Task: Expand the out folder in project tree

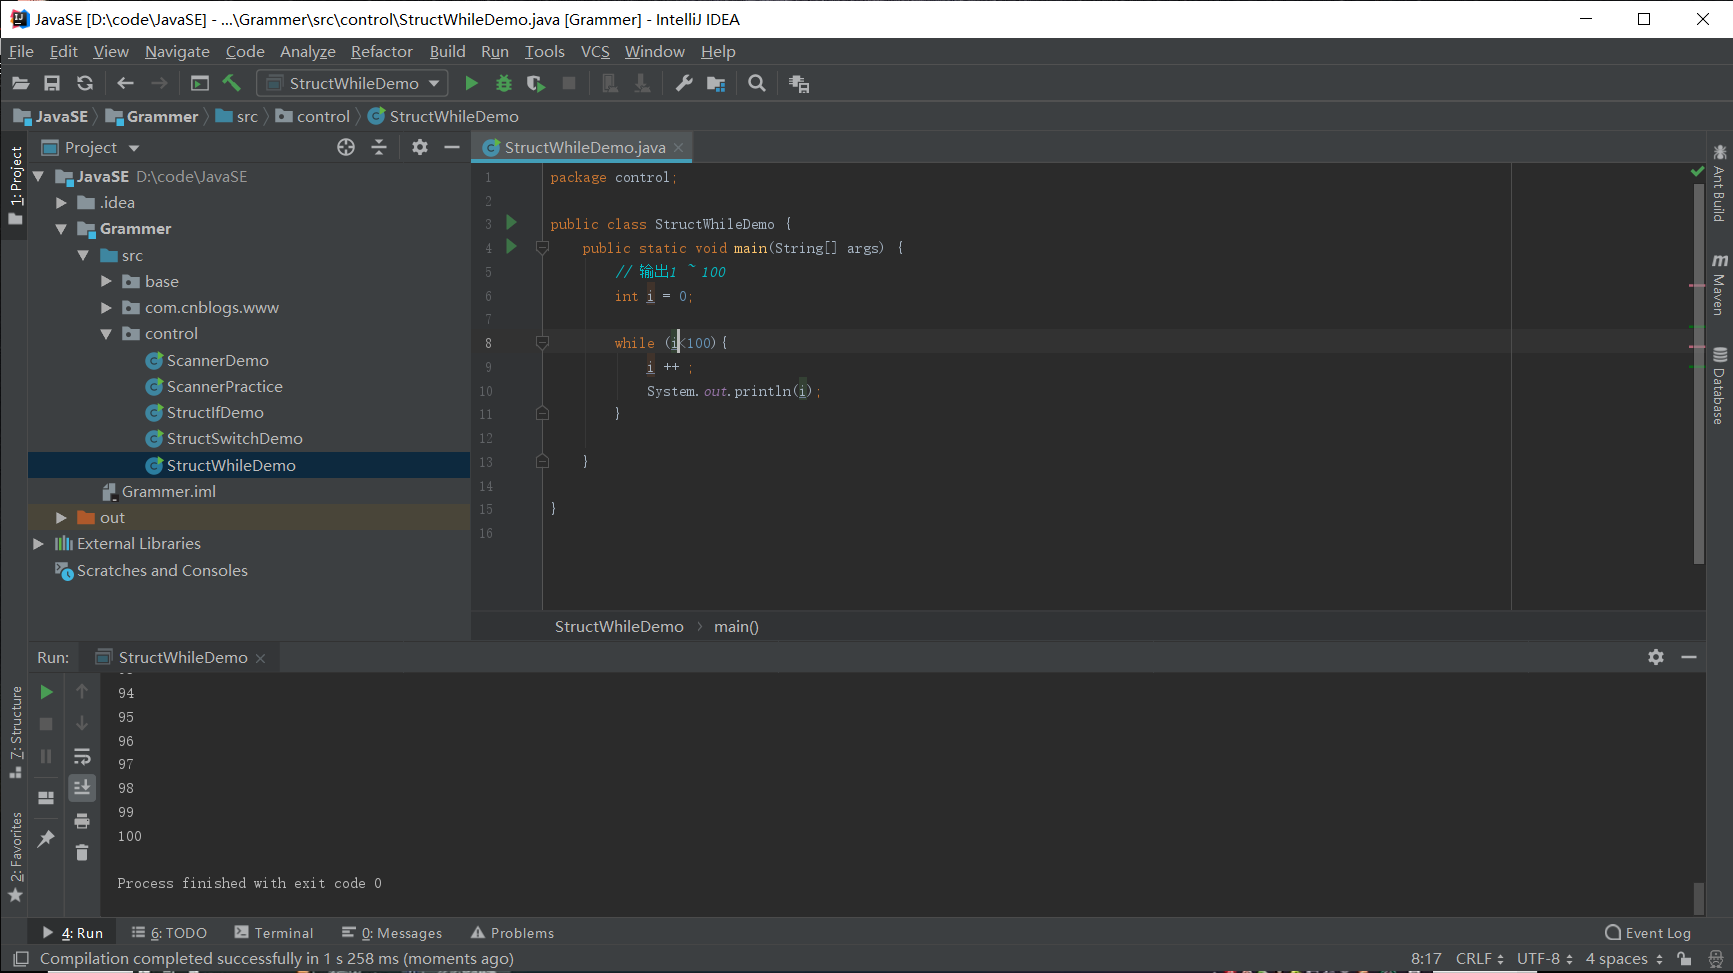Action: coord(61,518)
